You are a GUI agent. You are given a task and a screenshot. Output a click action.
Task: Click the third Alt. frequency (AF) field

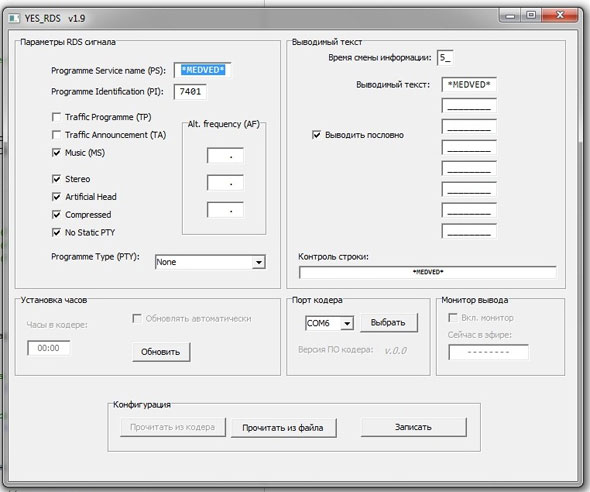tap(225, 210)
